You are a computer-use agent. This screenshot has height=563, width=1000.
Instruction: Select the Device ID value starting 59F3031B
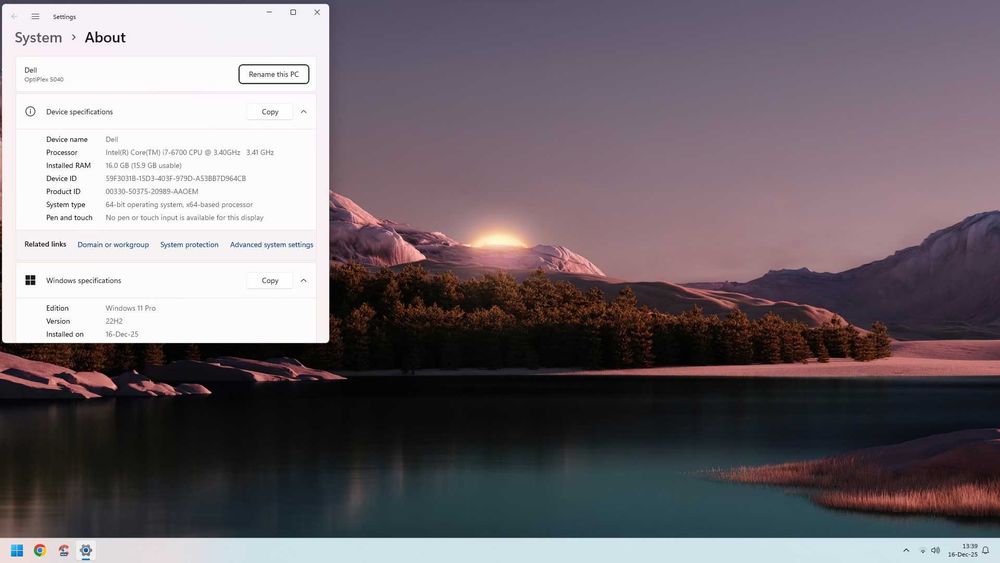click(175, 179)
